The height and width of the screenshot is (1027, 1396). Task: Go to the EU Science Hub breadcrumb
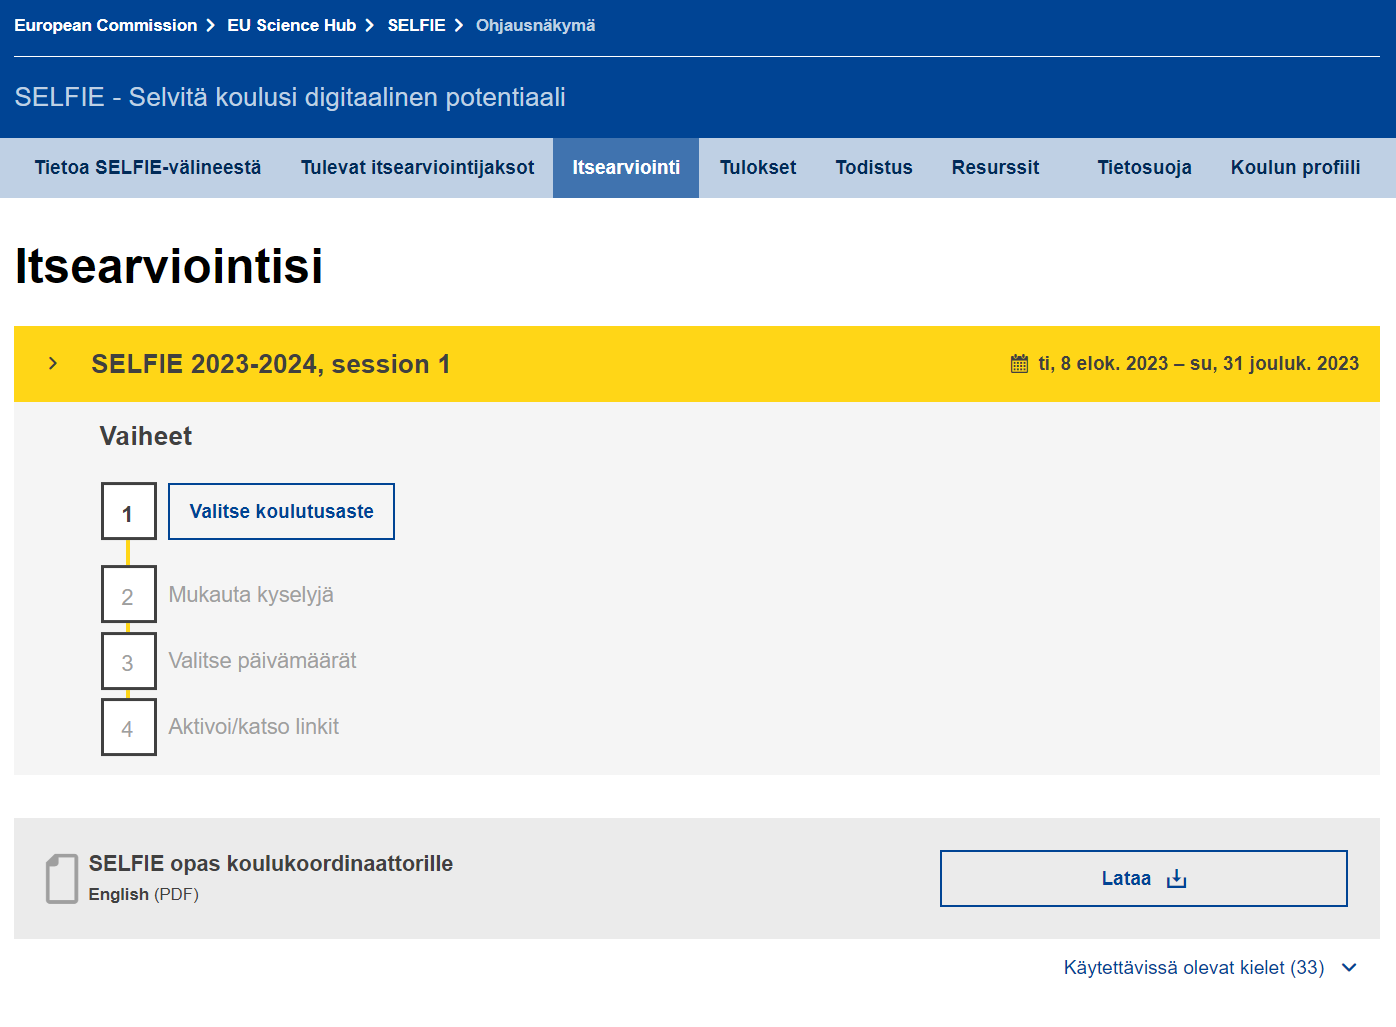click(291, 25)
